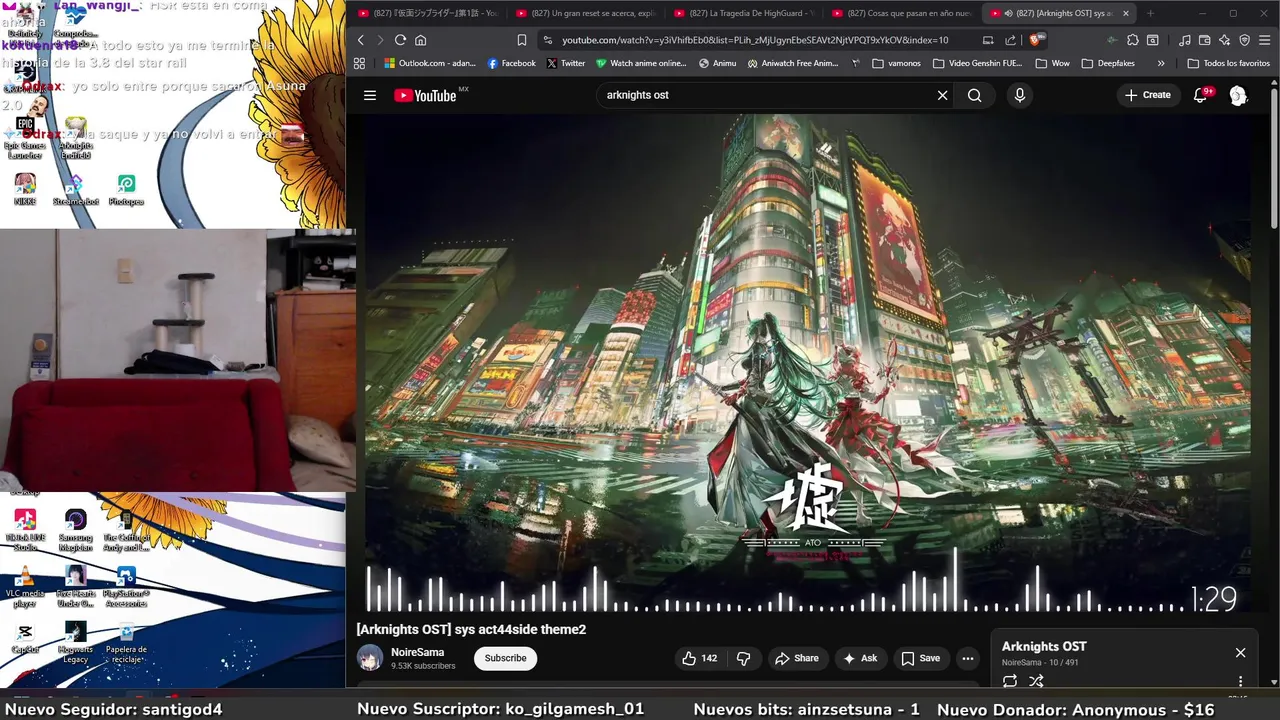1280x720 pixels.
Task: Open the Photopea desktop shortcut
Action: [x=126, y=189]
